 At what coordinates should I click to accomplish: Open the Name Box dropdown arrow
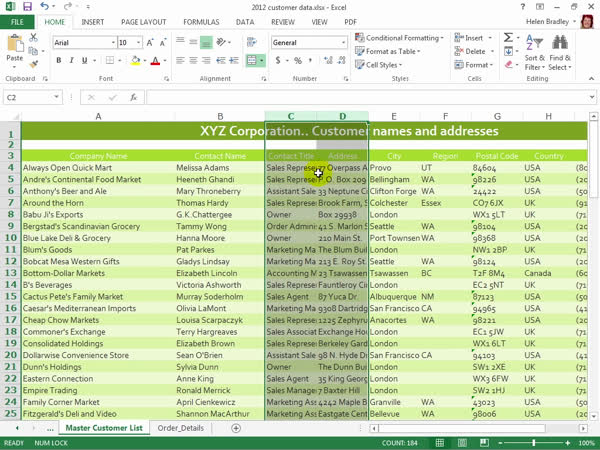56,97
